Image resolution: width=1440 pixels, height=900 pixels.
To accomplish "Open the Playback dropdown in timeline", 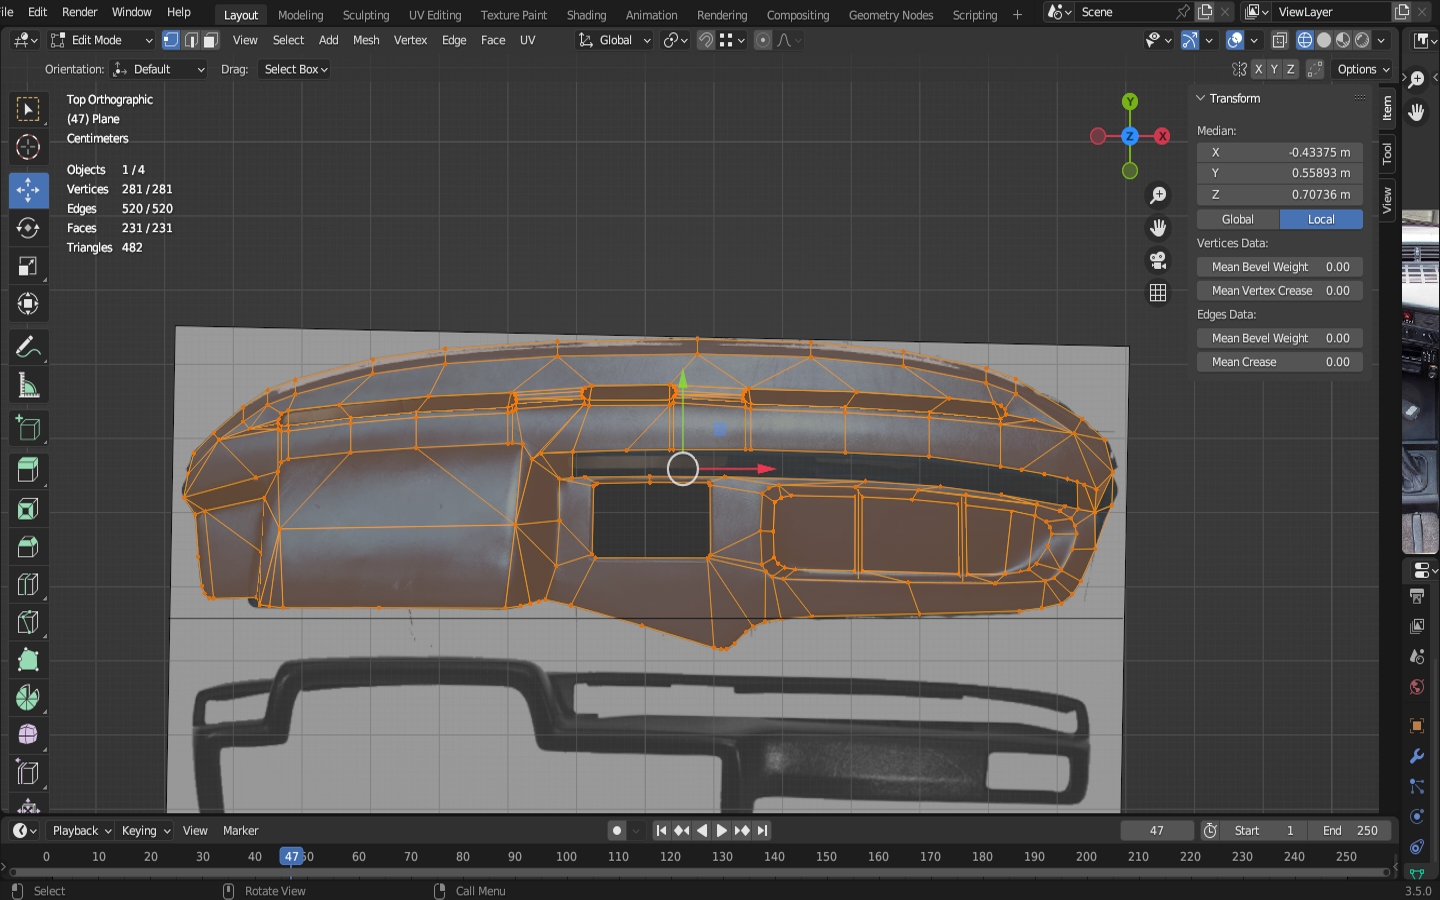I will point(81,830).
